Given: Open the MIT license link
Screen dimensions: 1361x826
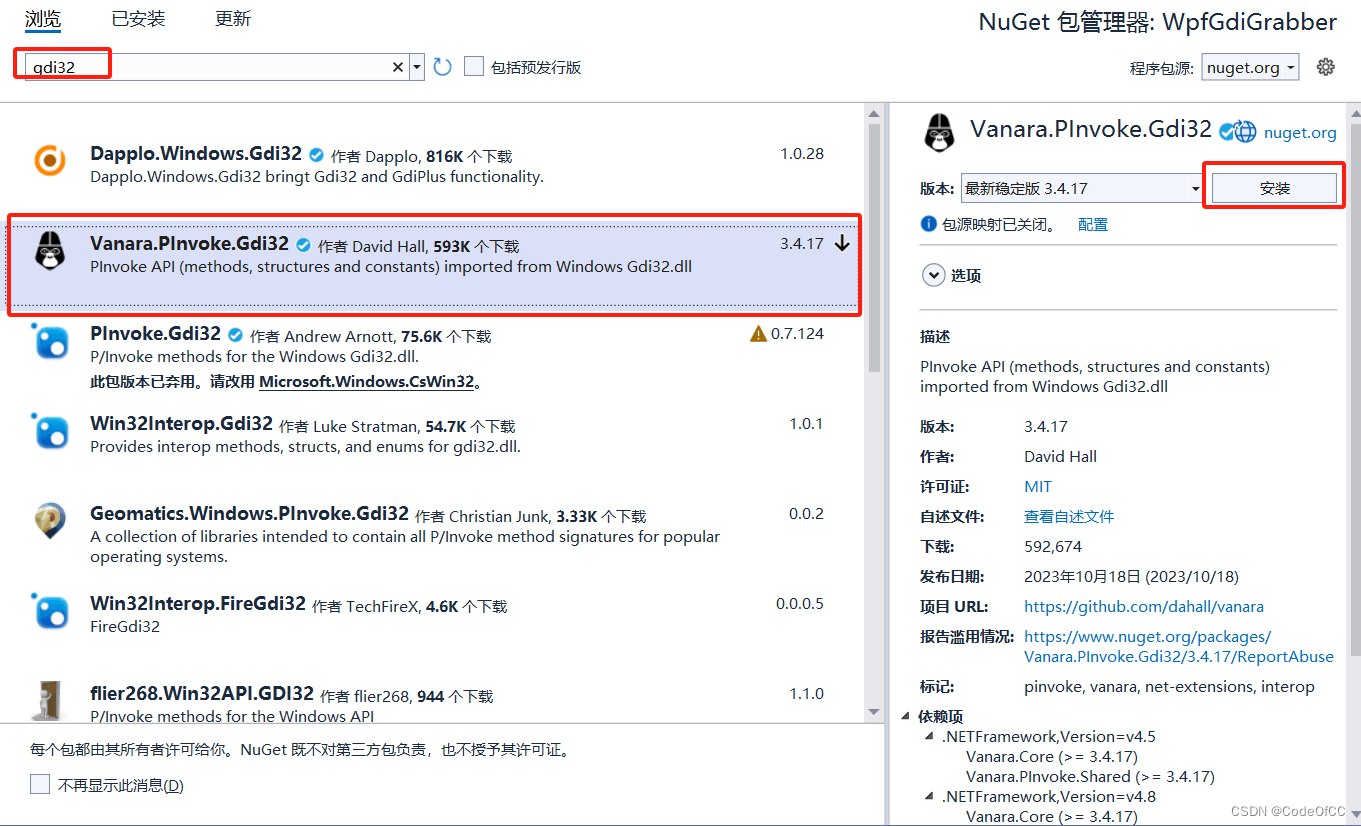Looking at the screenshot, I should 1038,487.
